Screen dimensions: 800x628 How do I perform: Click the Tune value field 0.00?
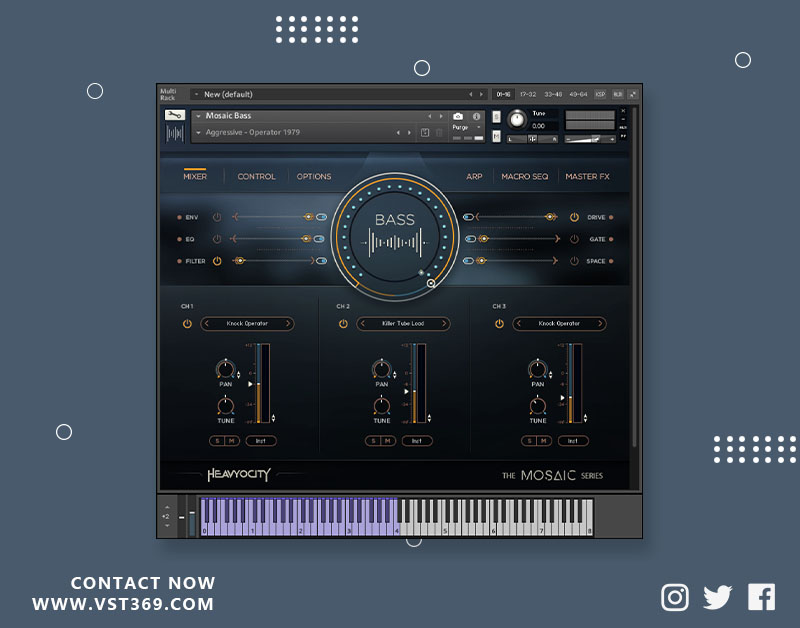539,126
